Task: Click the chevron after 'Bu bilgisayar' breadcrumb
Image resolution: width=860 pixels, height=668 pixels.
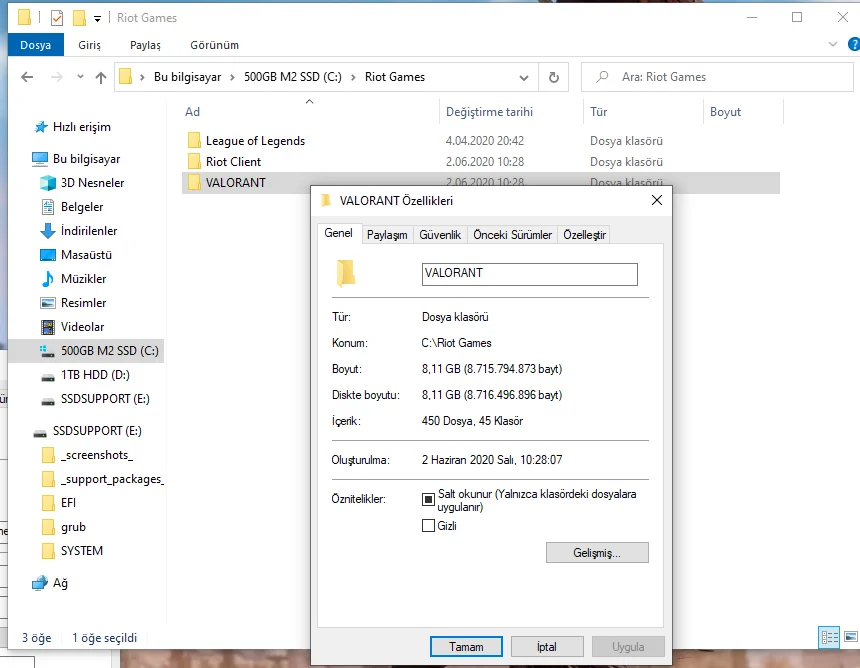Action: pyautogui.click(x=233, y=77)
